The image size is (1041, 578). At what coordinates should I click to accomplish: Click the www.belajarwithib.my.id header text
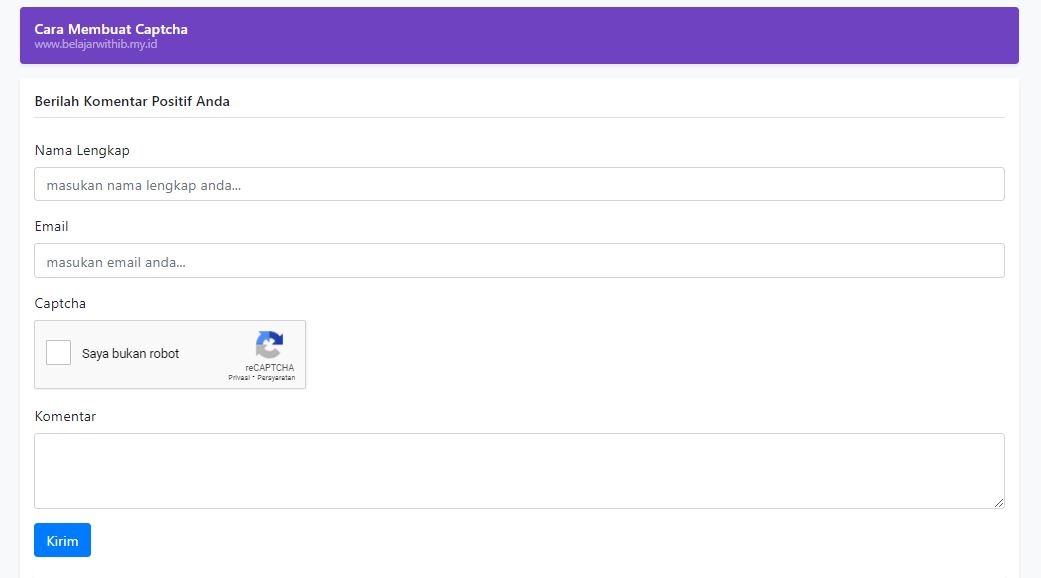coord(96,44)
